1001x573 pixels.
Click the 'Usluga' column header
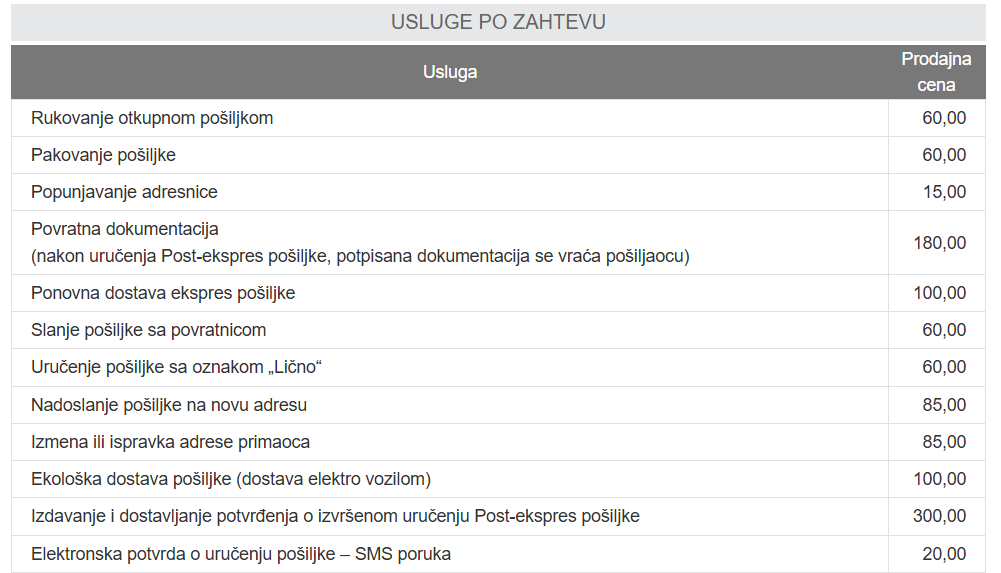[x=450, y=72]
